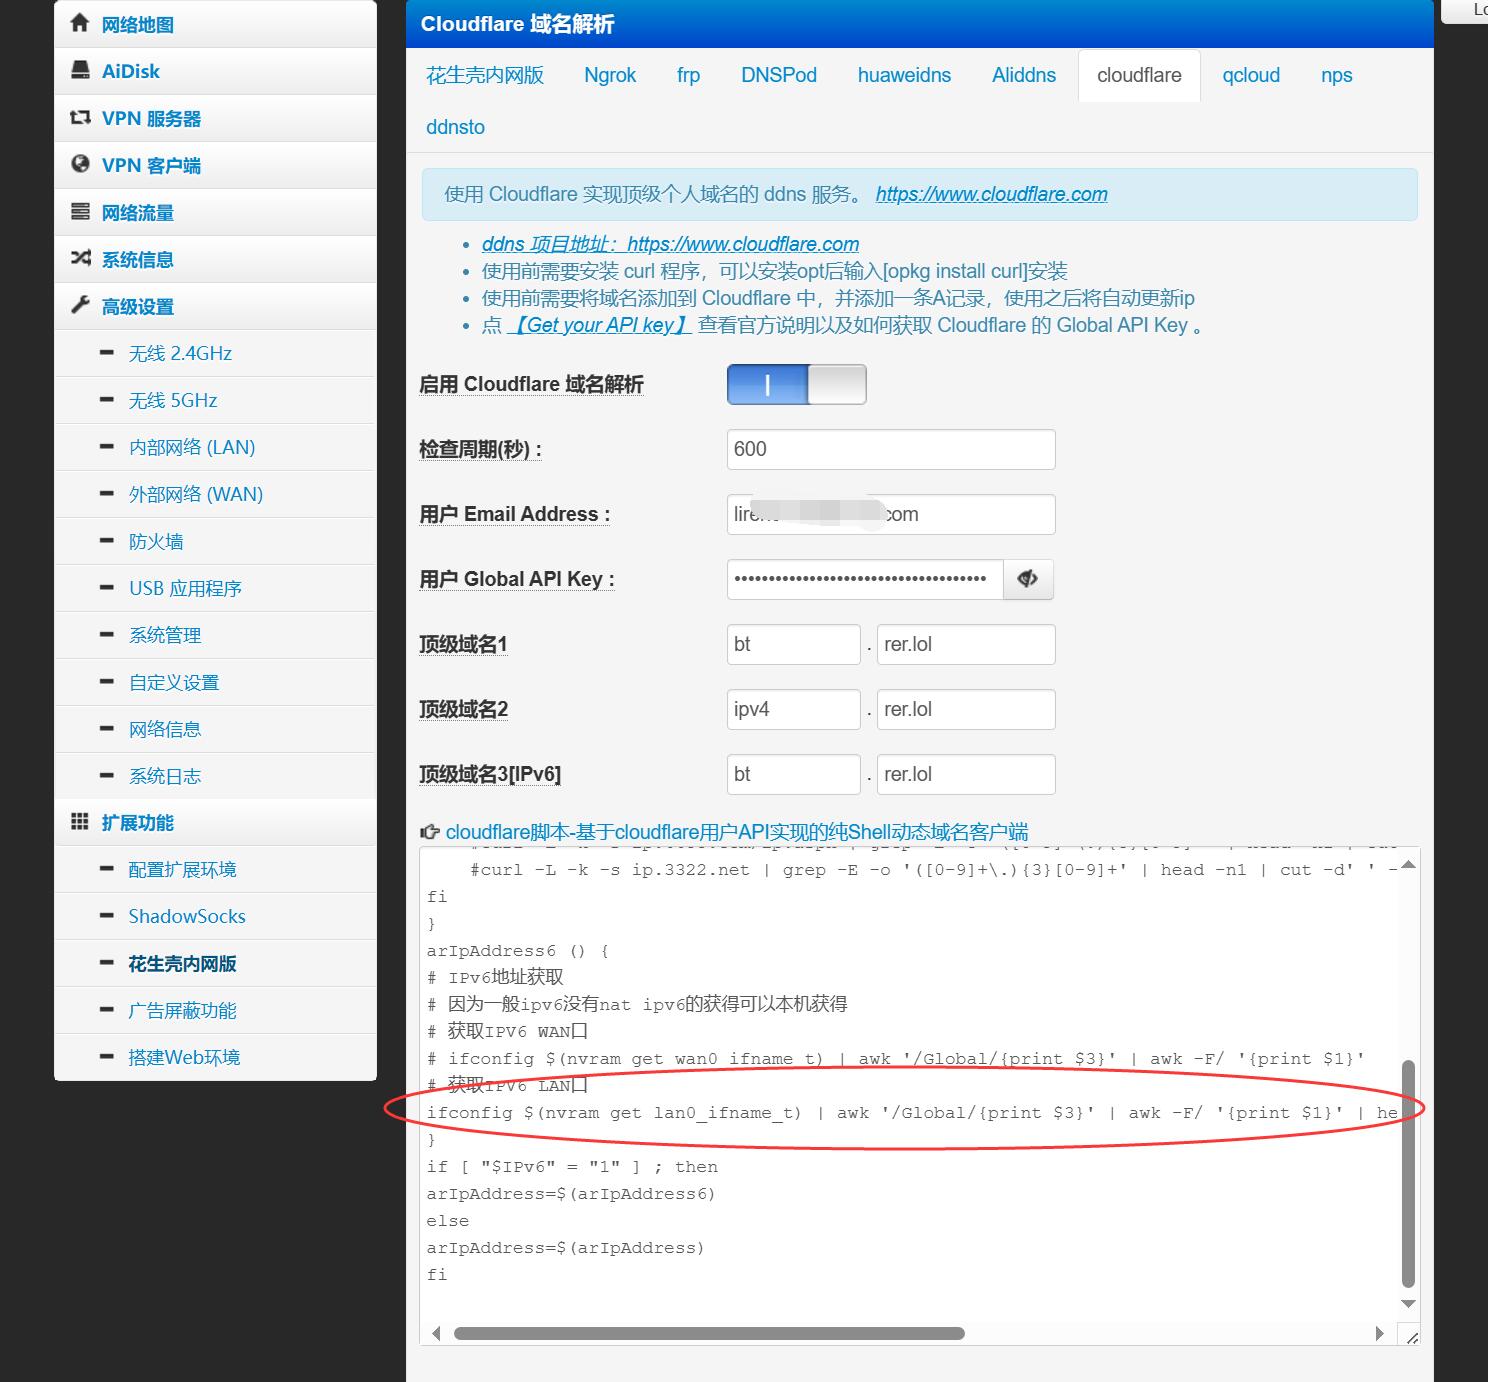
Task: Open the qcloud tab
Action: 1251,75
